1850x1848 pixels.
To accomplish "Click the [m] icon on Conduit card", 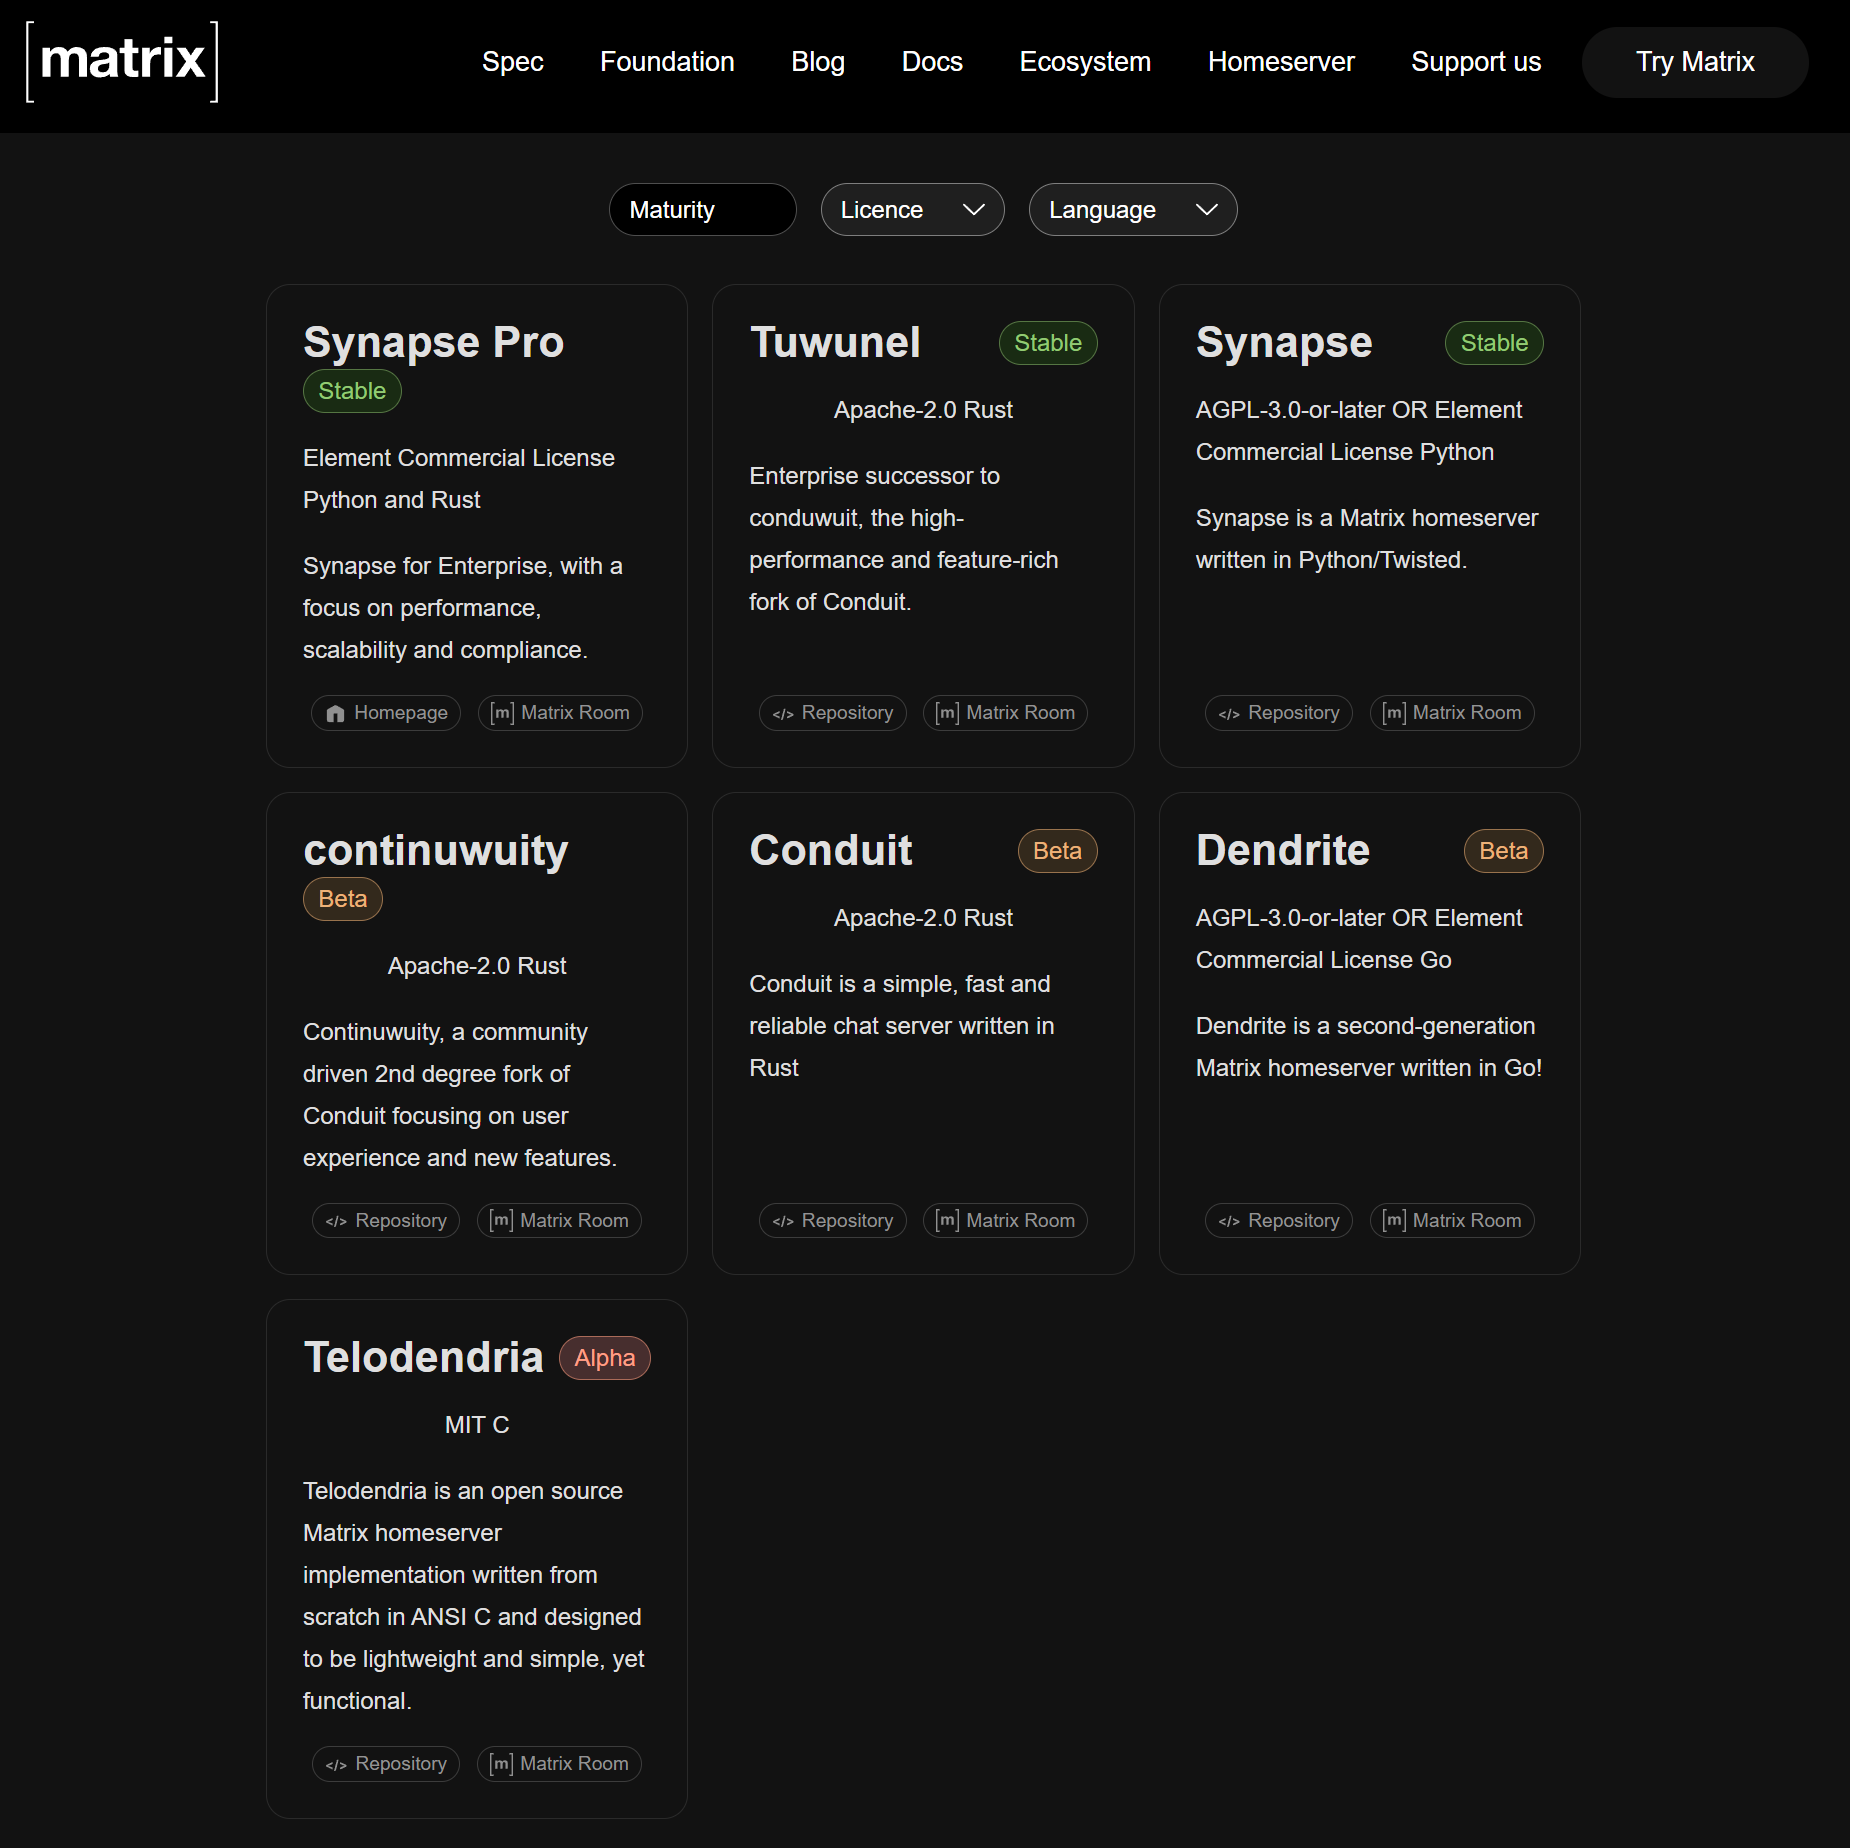I will click(x=947, y=1221).
